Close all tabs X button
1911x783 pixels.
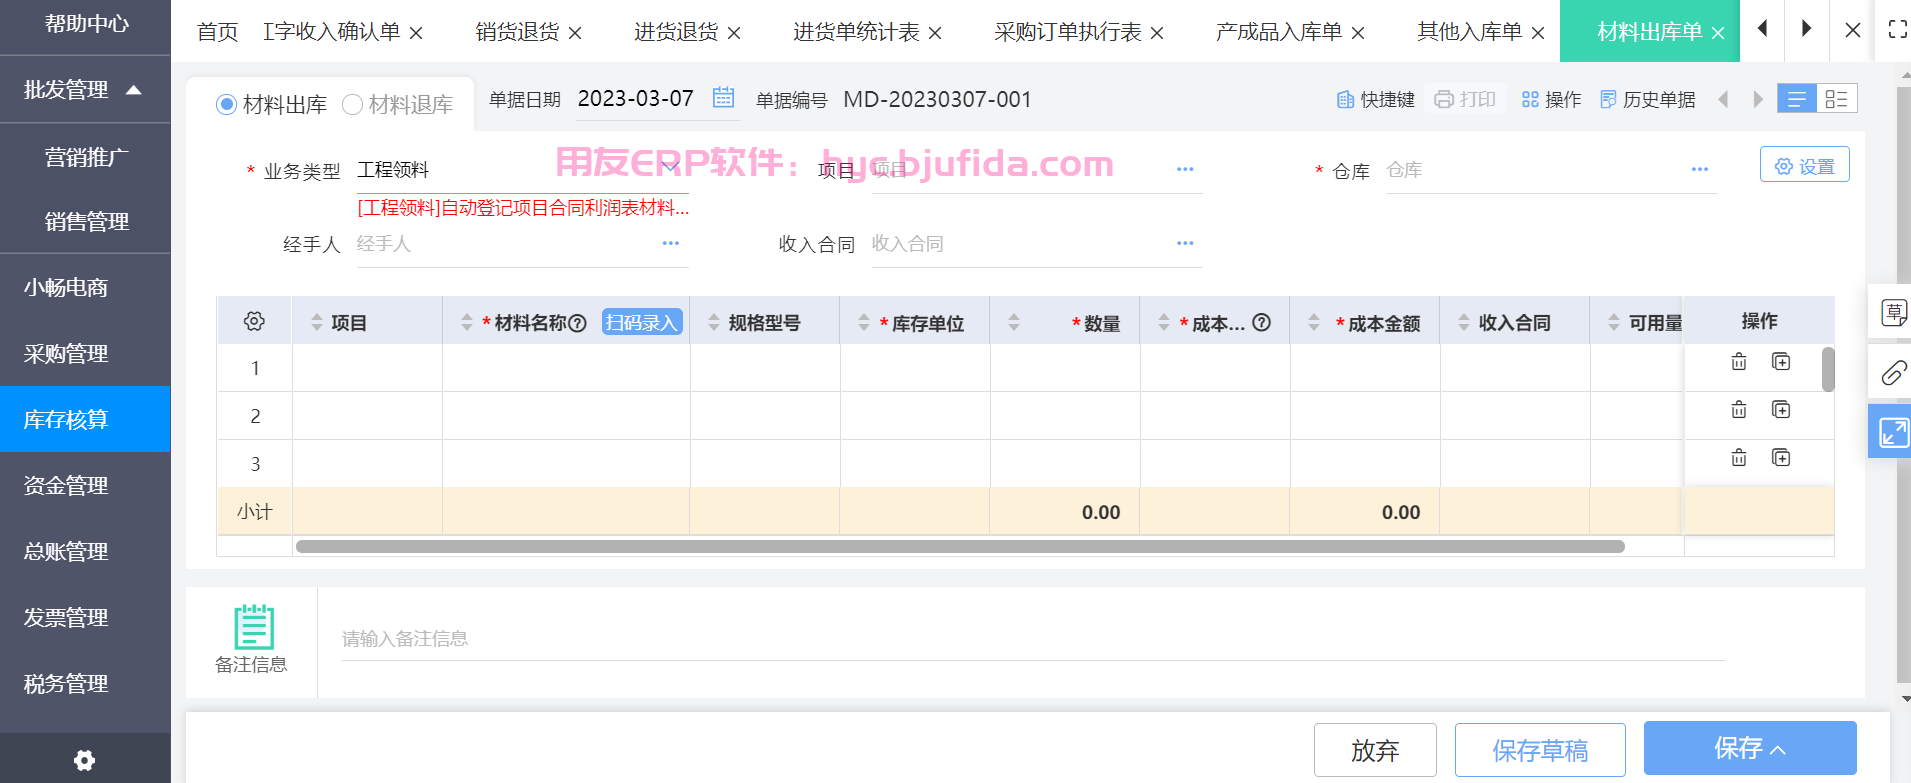[1853, 31]
